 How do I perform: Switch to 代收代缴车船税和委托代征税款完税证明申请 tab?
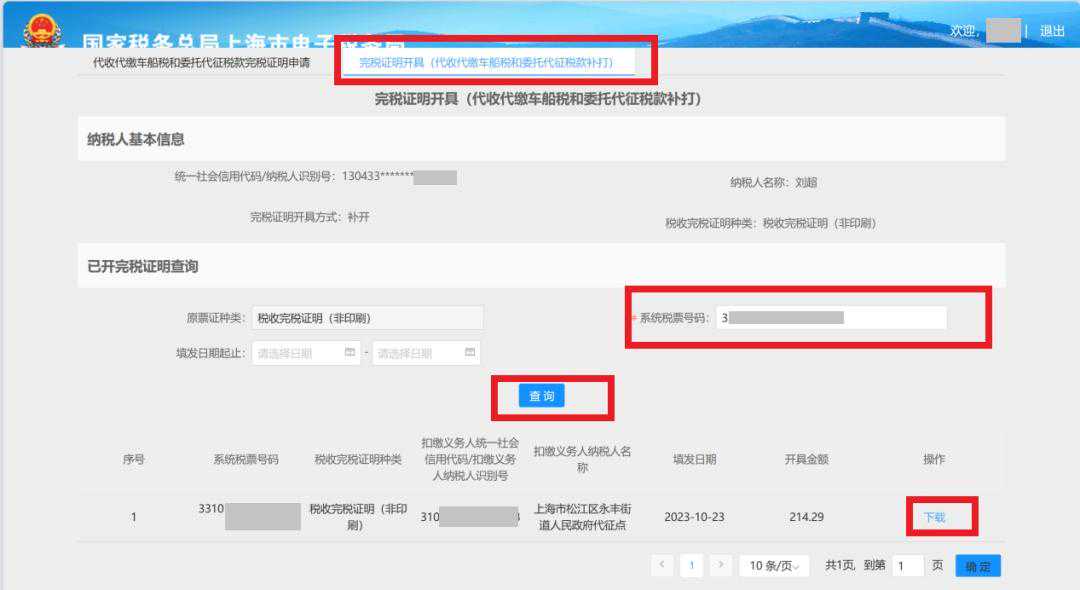tap(201, 62)
